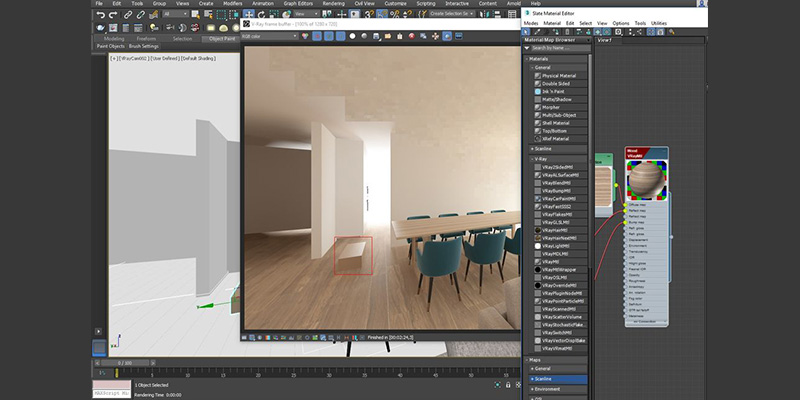800x400 pixels.
Task: Toggle the last frame buffer toolbar button
Action: tap(459, 36)
